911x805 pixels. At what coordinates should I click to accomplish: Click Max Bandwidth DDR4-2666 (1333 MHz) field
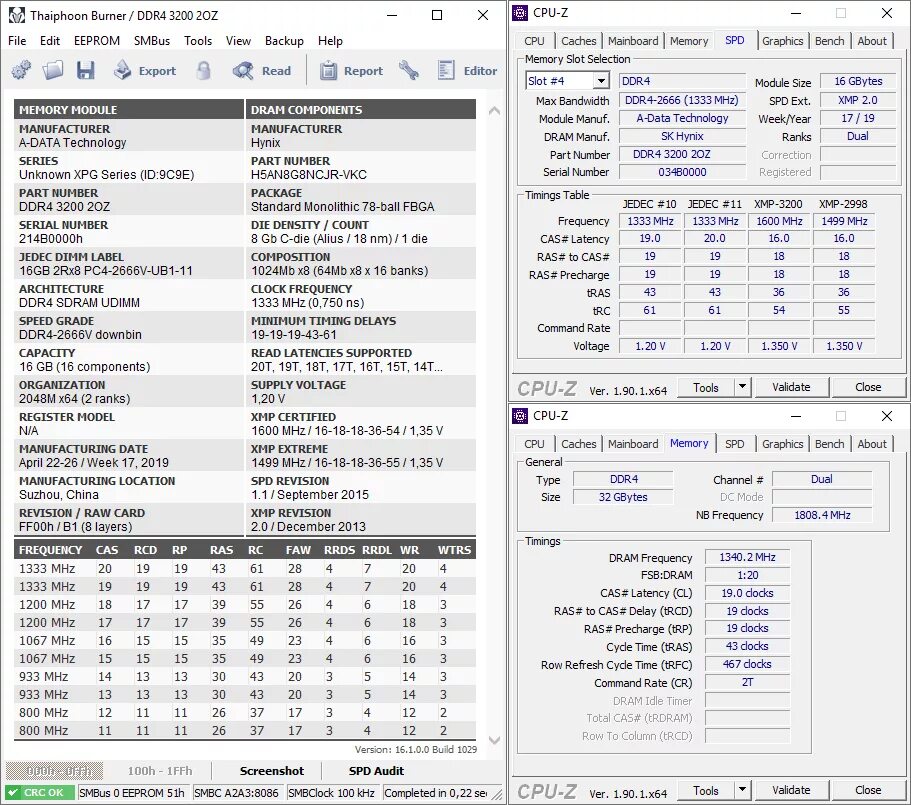(682, 100)
